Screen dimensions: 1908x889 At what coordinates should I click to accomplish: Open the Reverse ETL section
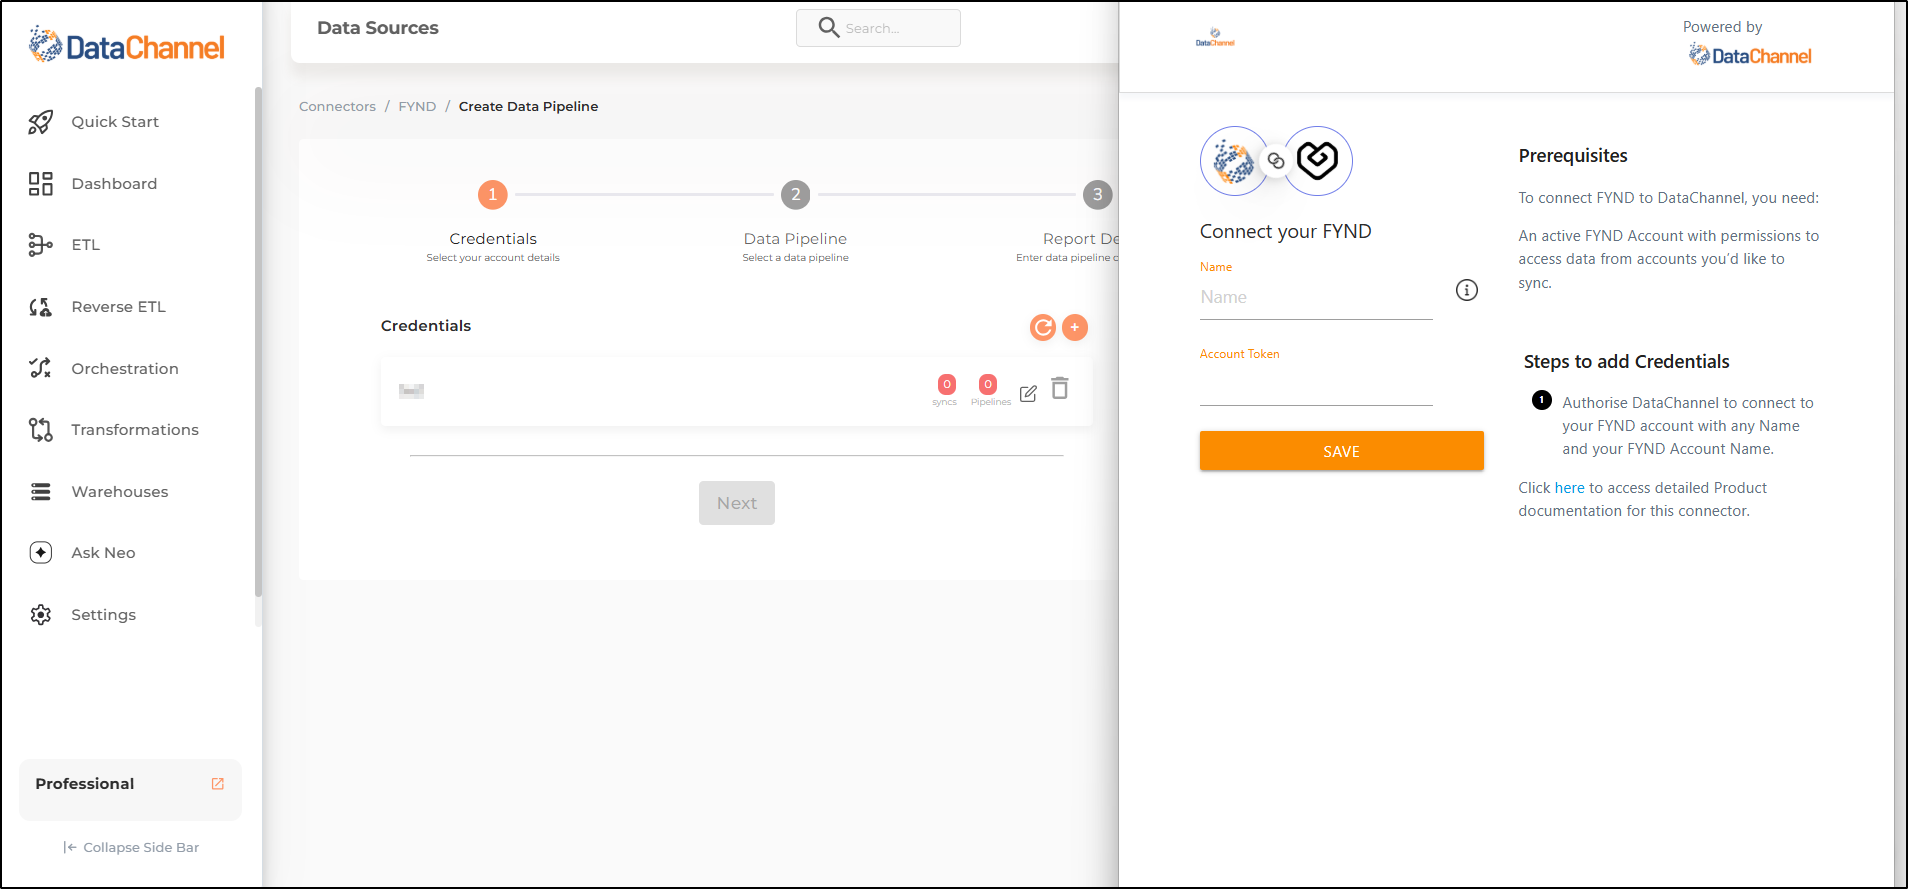[x=118, y=307]
